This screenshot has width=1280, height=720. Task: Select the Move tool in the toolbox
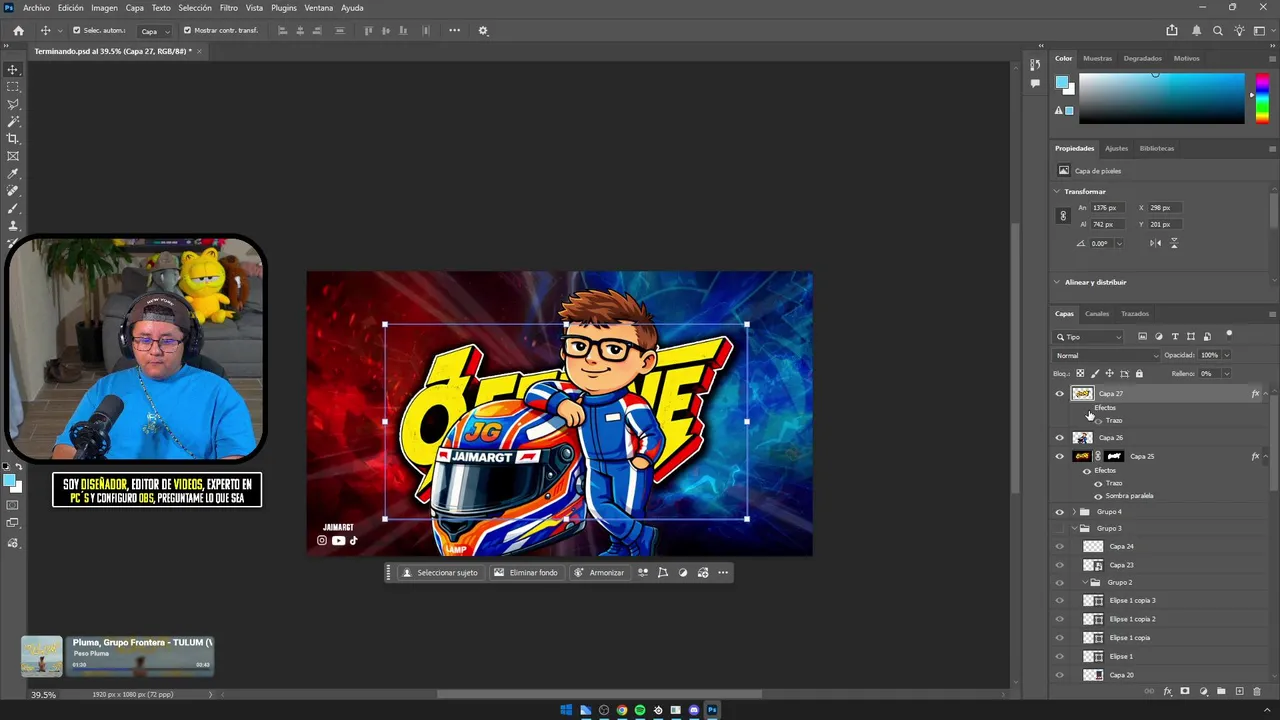[13, 70]
